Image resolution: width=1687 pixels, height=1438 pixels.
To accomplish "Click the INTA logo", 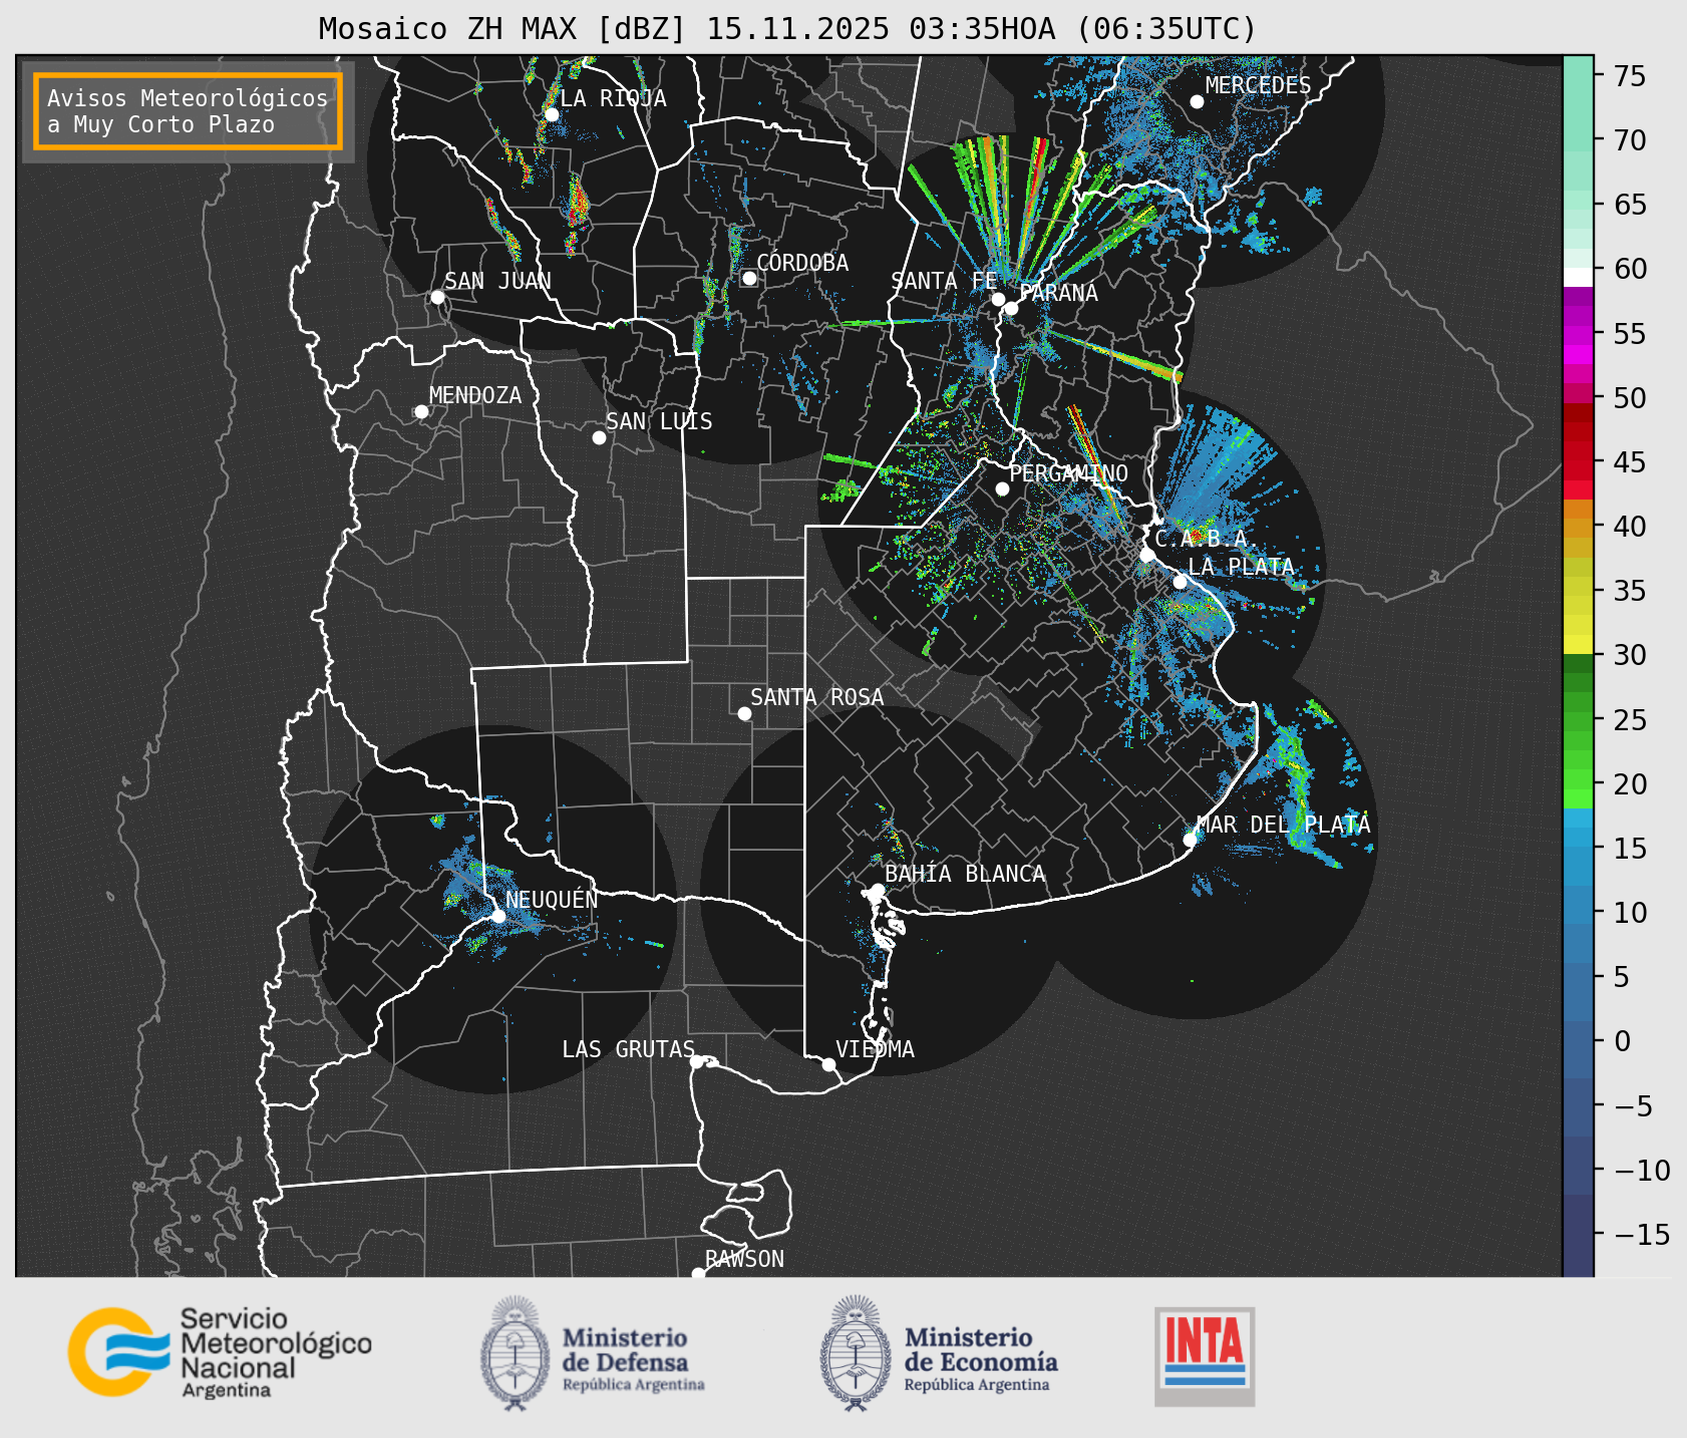I will tap(1205, 1356).
